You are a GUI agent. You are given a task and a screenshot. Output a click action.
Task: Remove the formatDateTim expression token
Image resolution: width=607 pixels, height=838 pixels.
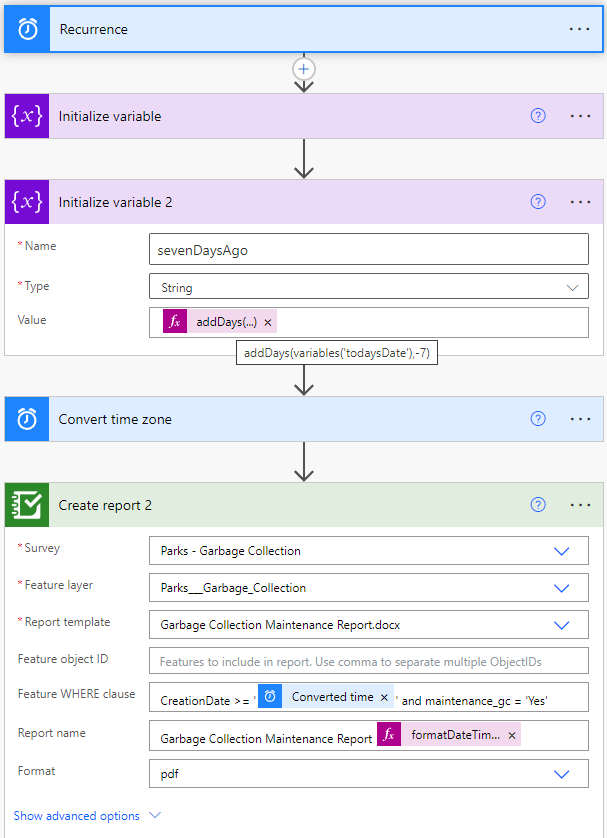(x=511, y=734)
